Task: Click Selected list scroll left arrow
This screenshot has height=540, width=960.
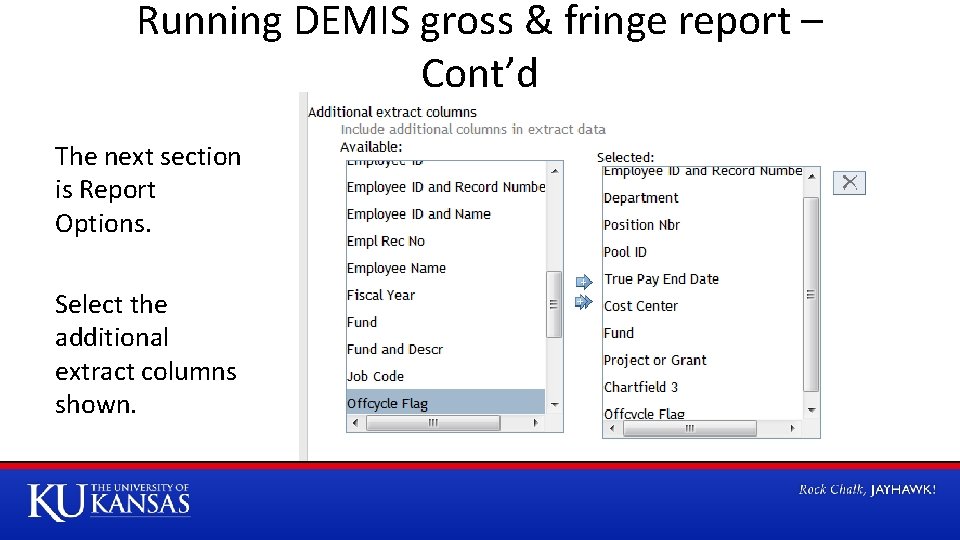Action: point(612,429)
